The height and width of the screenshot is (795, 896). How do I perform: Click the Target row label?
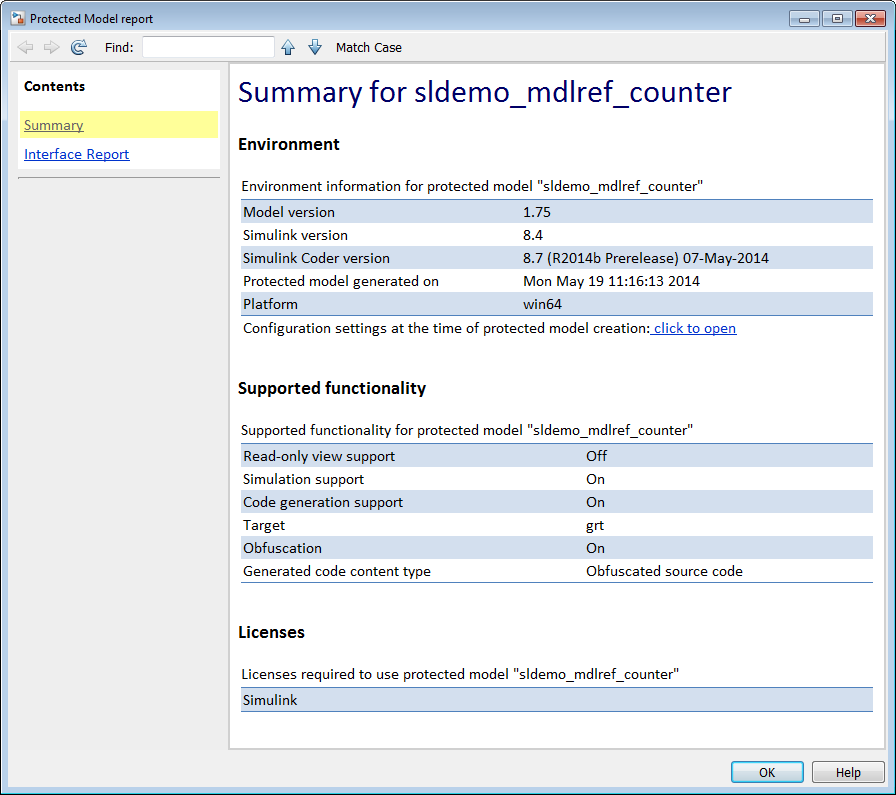(x=264, y=525)
